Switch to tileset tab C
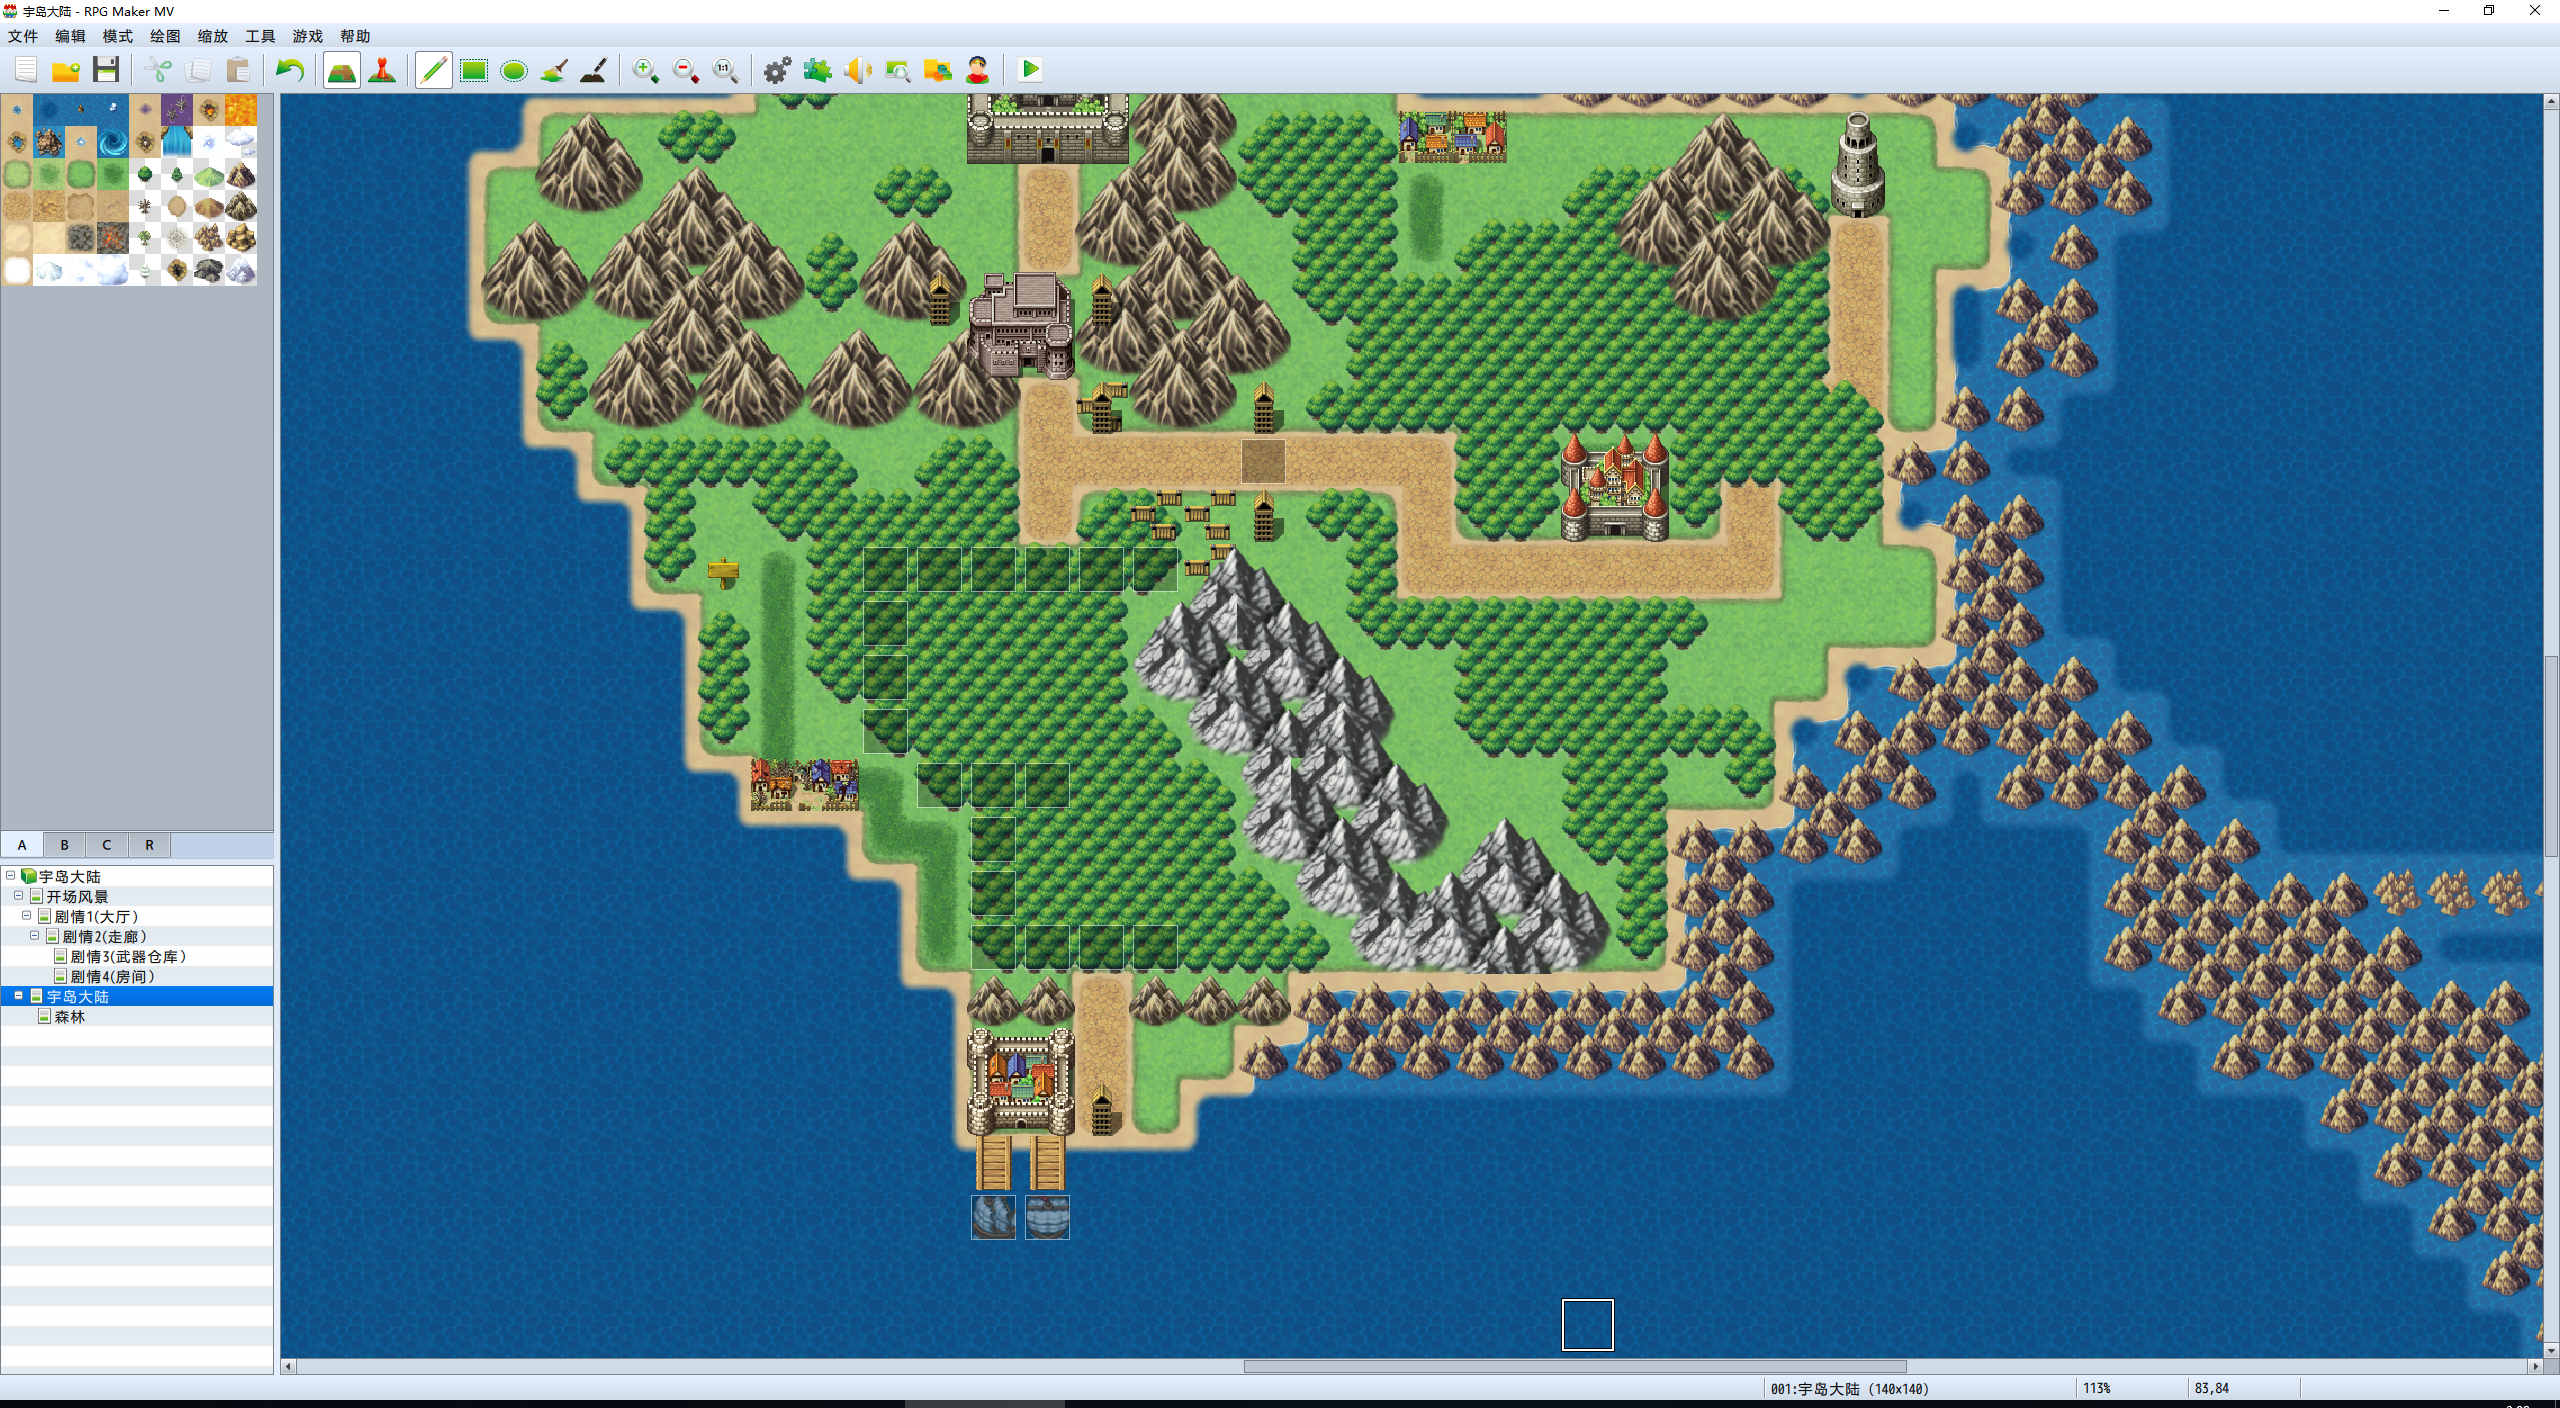The image size is (2560, 1408). pyautogui.click(x=107, y=845)
